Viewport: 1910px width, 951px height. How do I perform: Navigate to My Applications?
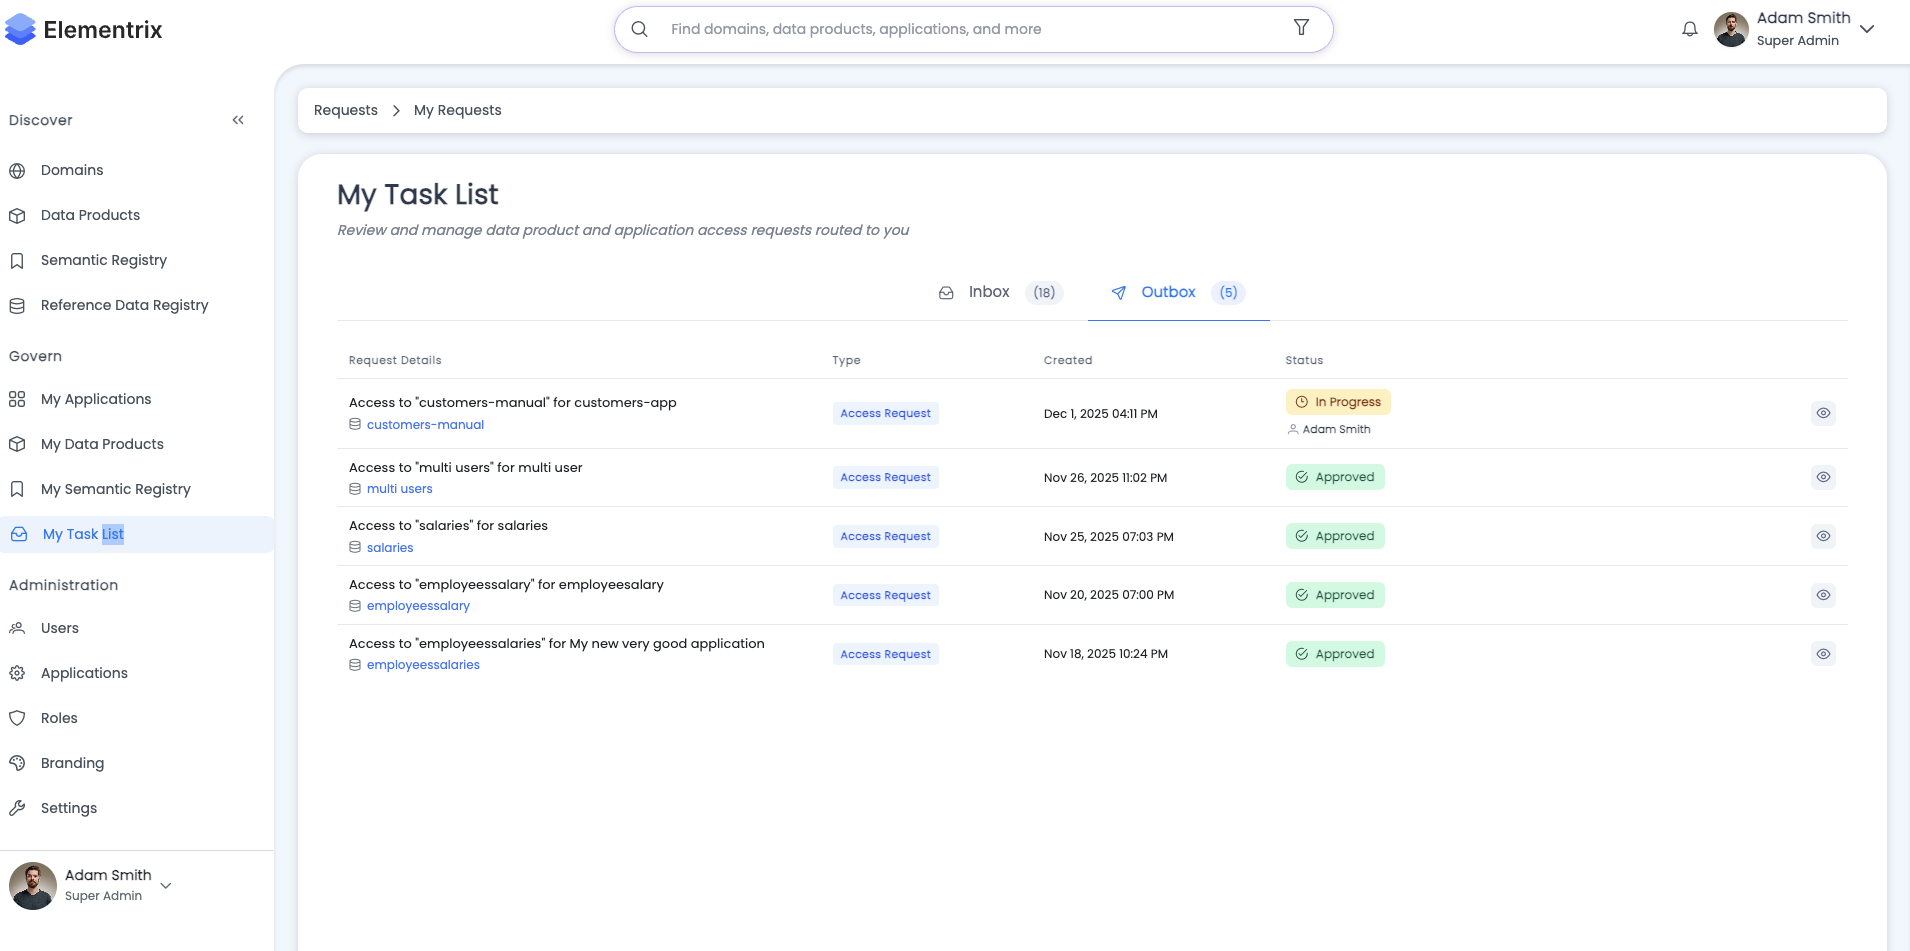pos(96,399)
